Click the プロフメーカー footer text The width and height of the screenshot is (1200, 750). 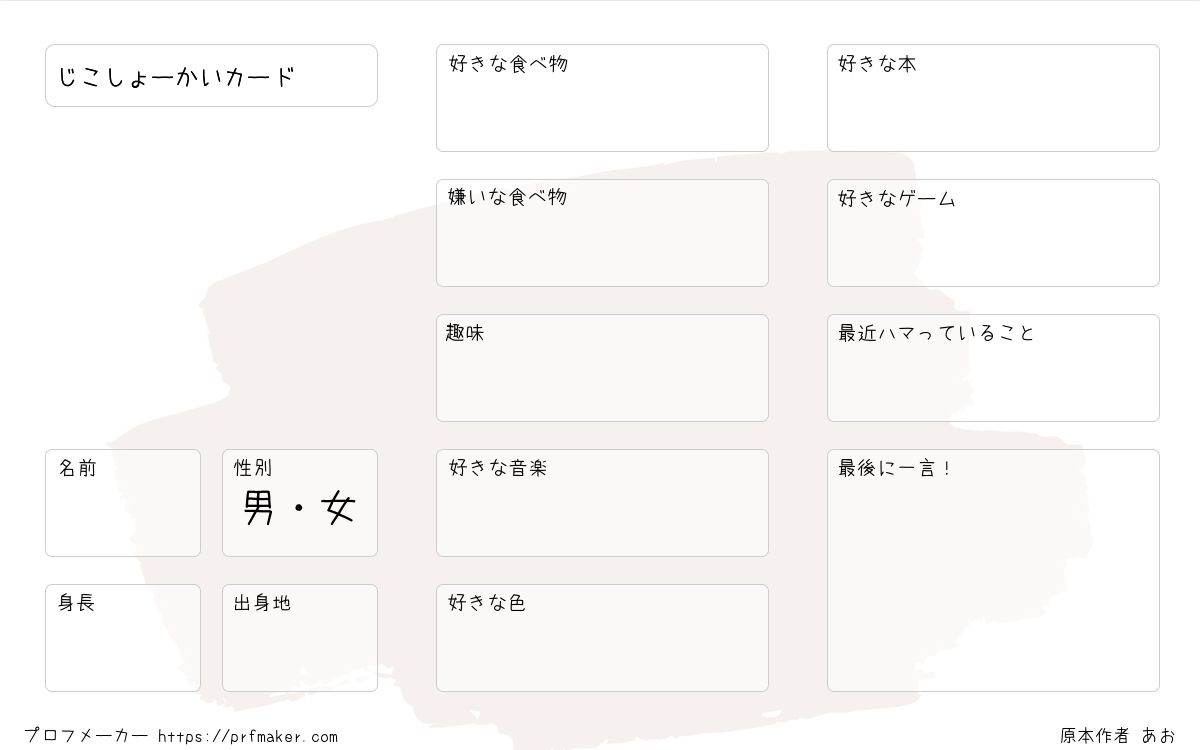coord(86,736)
